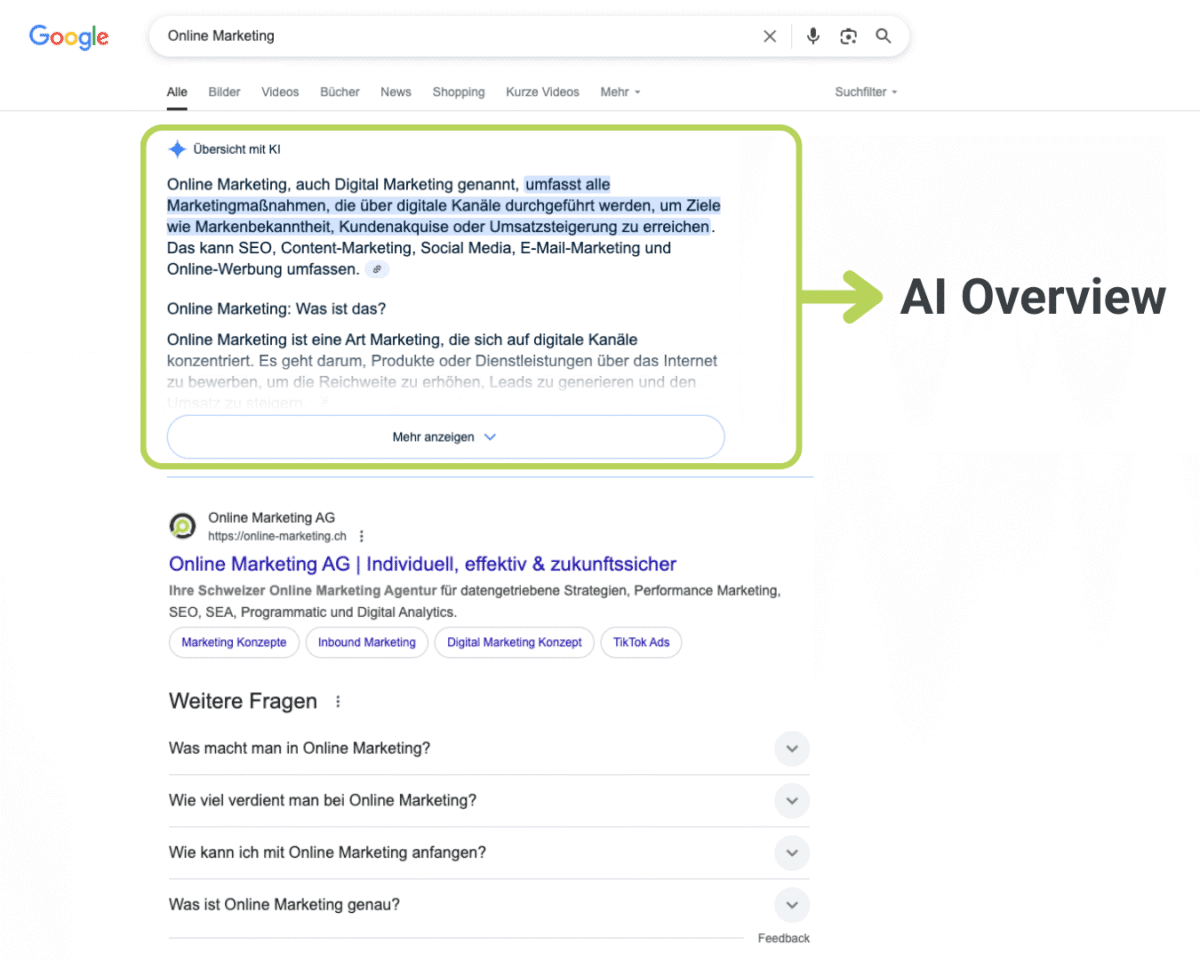Open Digital Marketing Konzept sitelink chip

coord(514,642)
